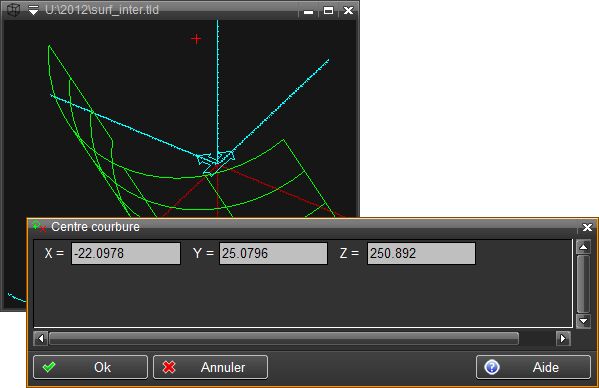Click the horizontal scrollbar left arrow
The height and width of the screenshot is (388, 599).
coord(41,338)
